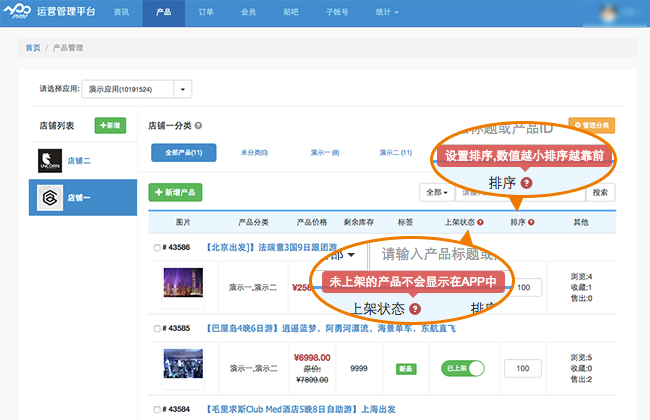This screenshot has height=420, width=650.
Task: Switch to the 订单 navigation tab
Action: [x=206, y=12]
